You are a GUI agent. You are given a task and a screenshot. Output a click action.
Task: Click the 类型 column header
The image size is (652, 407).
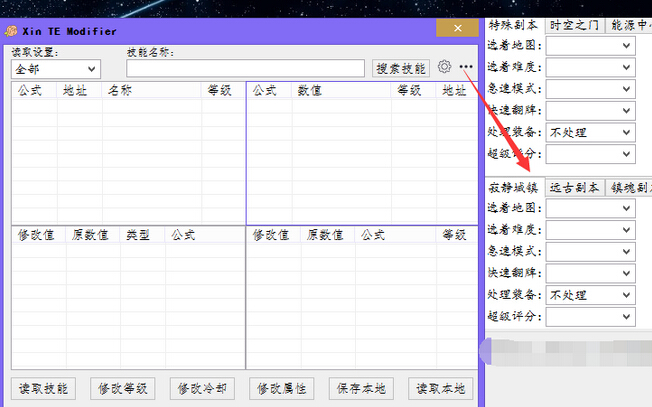tap(143, 235)
